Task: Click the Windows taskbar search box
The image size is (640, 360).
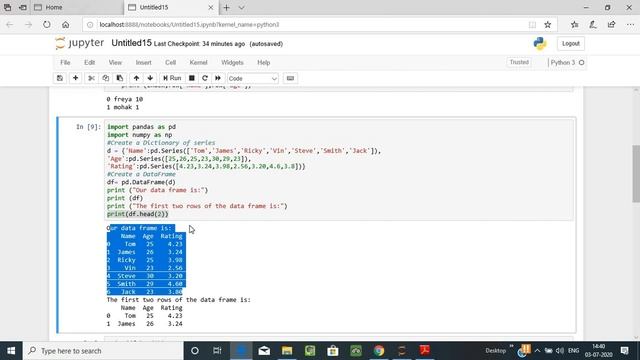Action: pyautogui.click(x=103, y=351)
